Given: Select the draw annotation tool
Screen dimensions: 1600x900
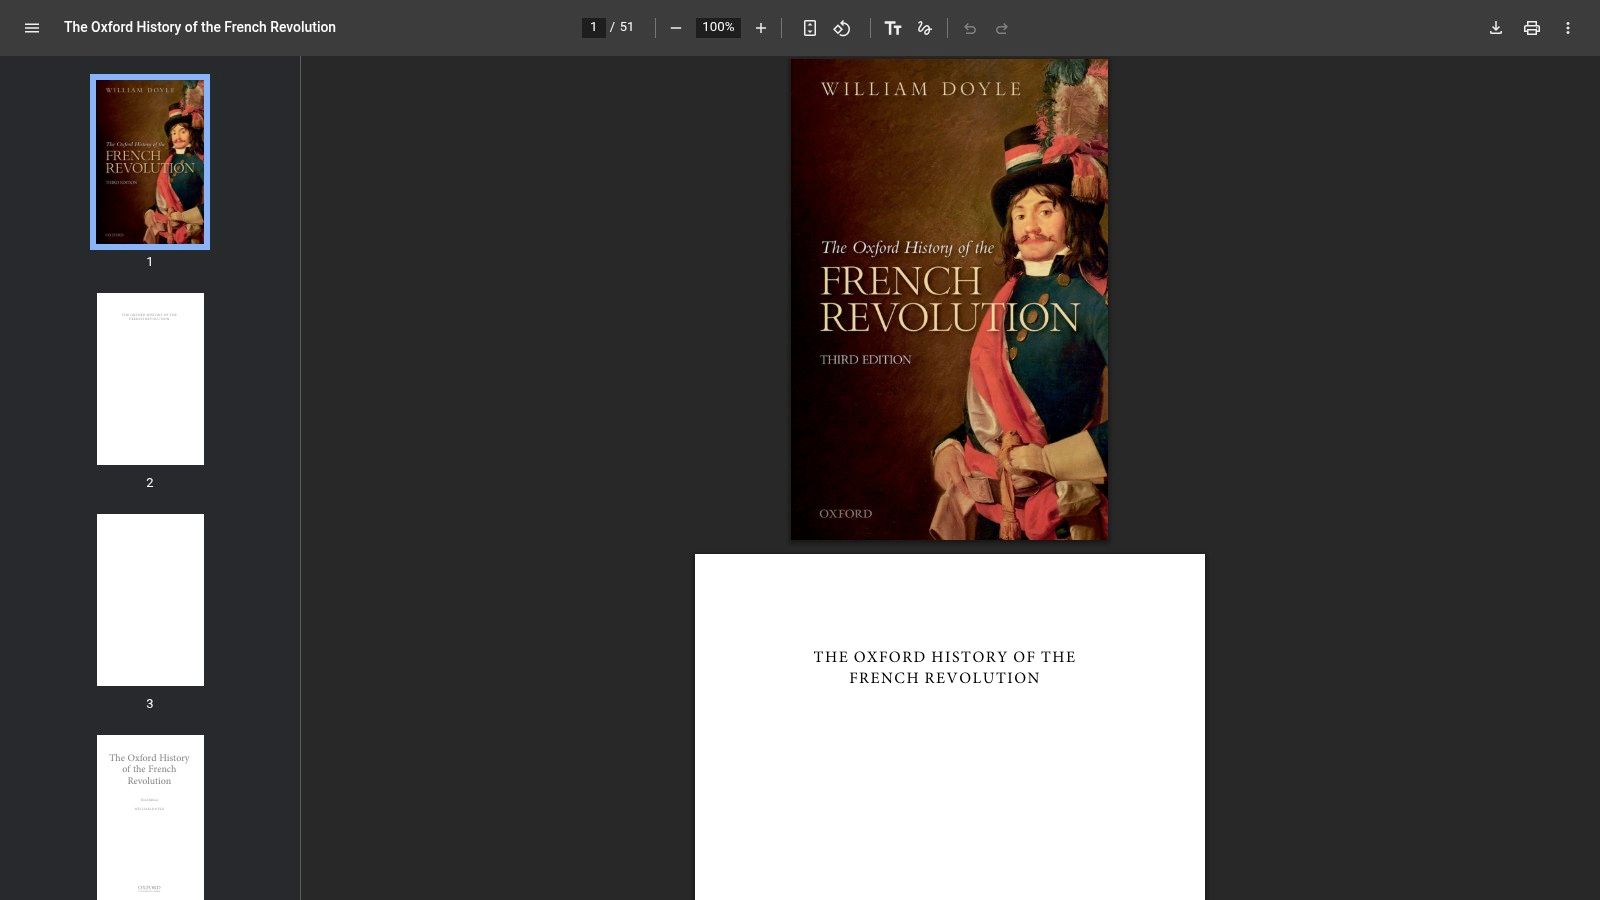Looking at the screenshot, I should click(x=925, y=28).
